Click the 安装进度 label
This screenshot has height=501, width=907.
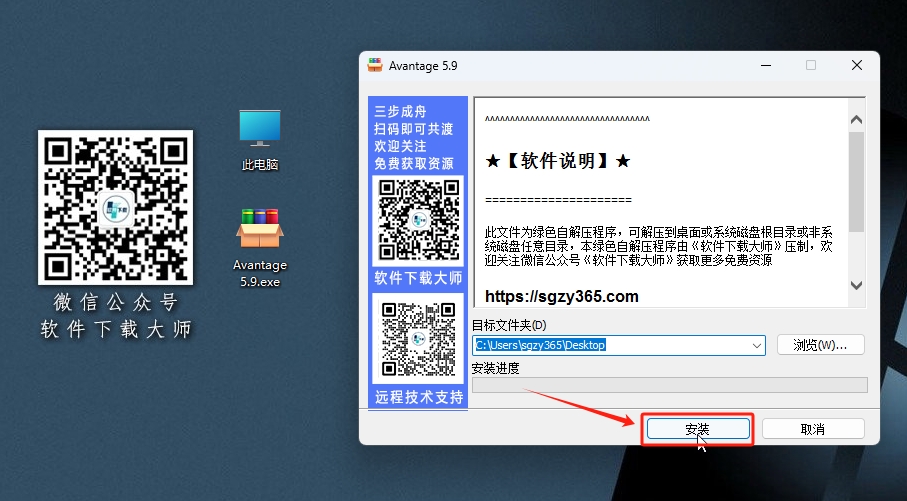point(496,369)
